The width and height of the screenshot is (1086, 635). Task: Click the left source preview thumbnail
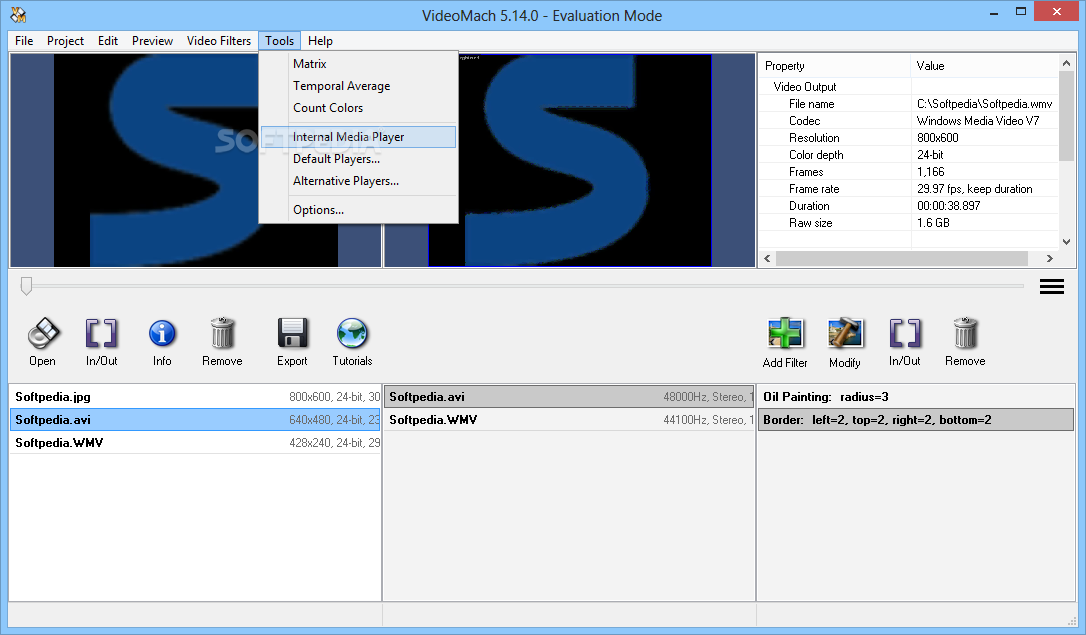pos(195,160)
